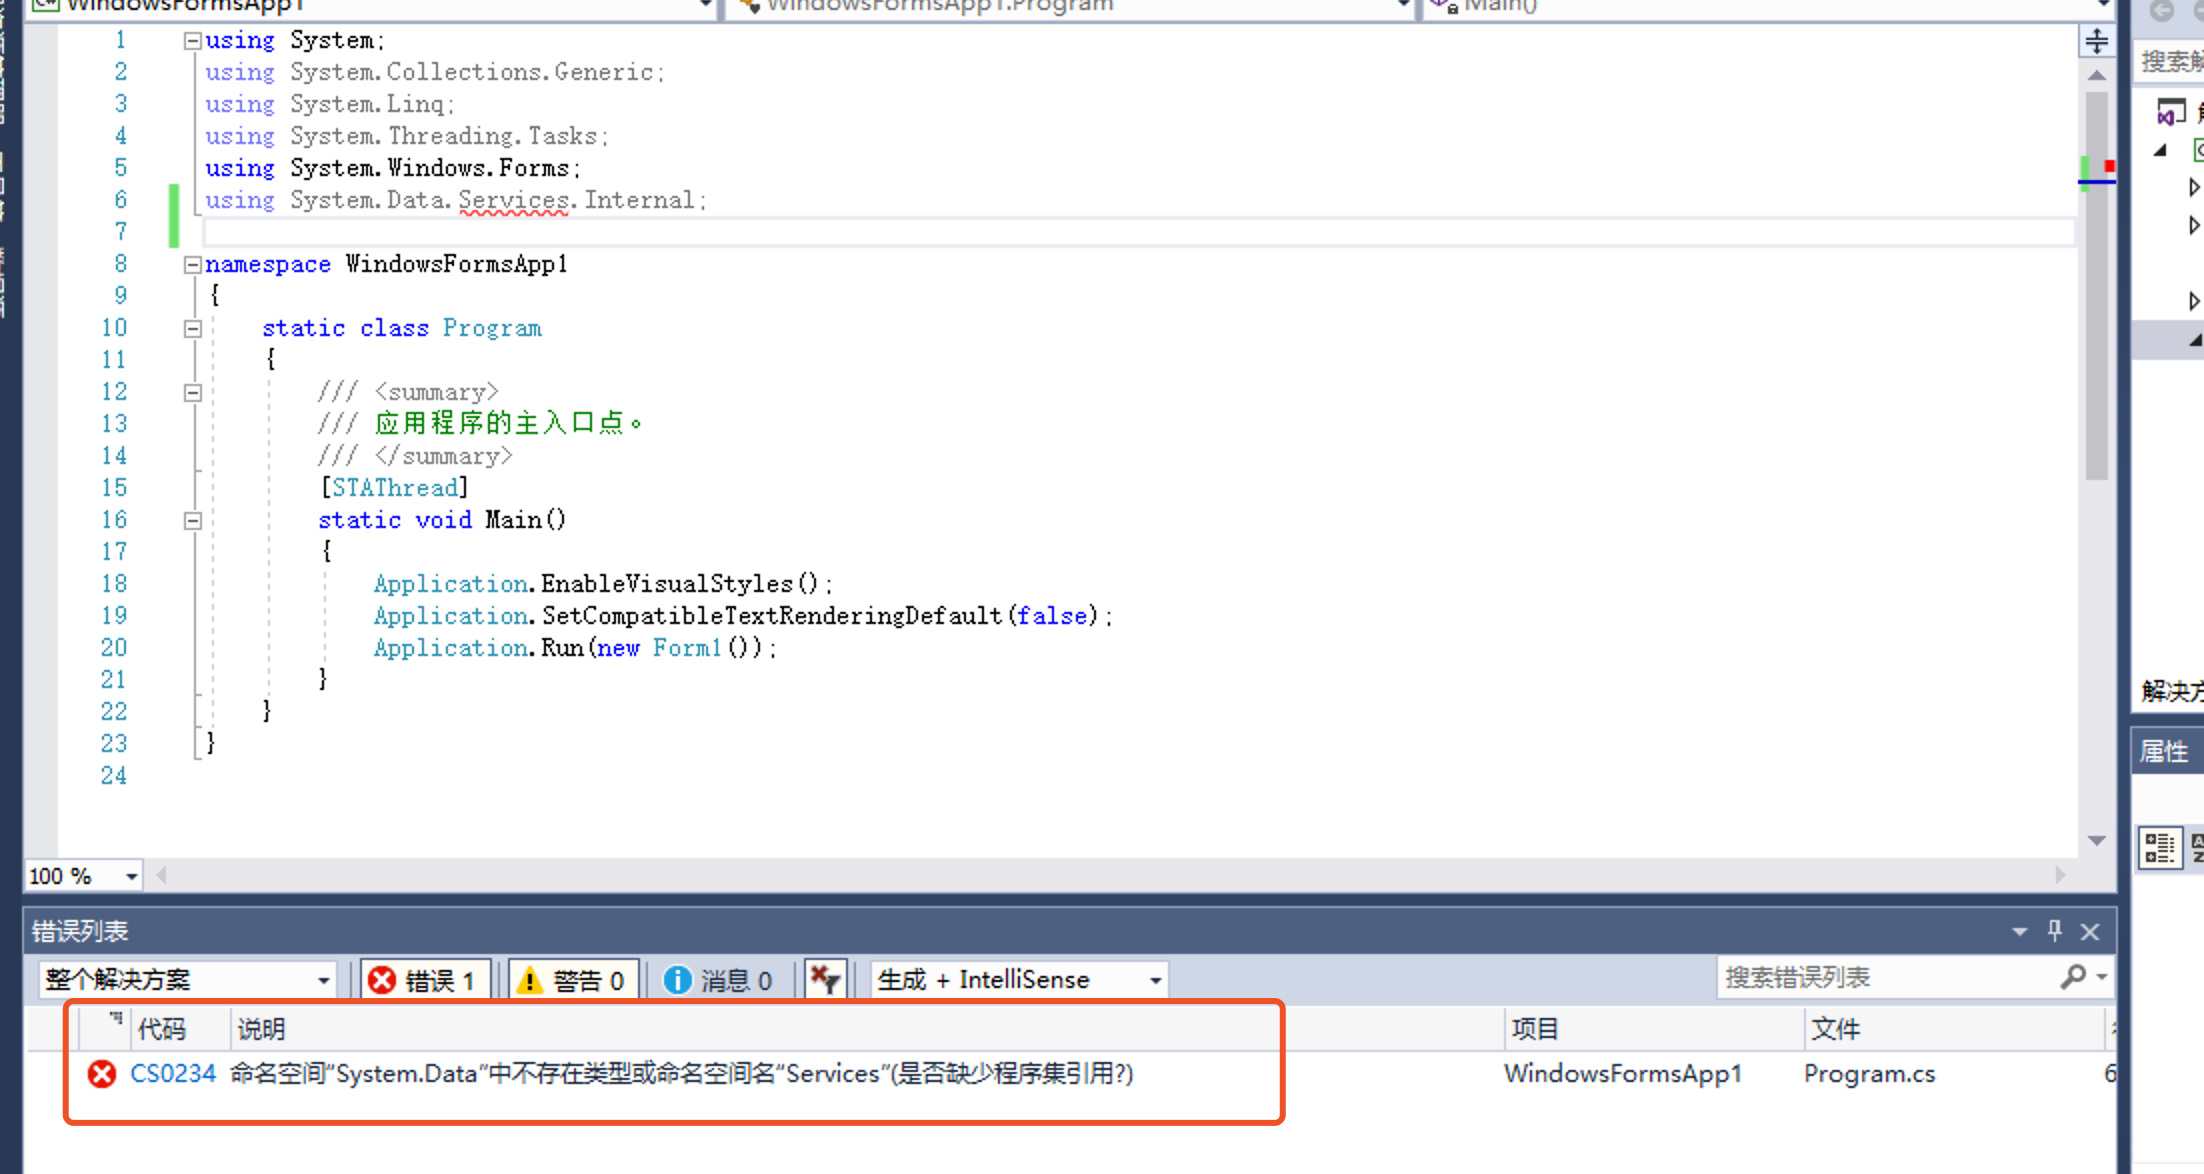Switch the Properties panel to categorized view
The width and height of the screenshot is (2204, 1174).
(2159, 848)
